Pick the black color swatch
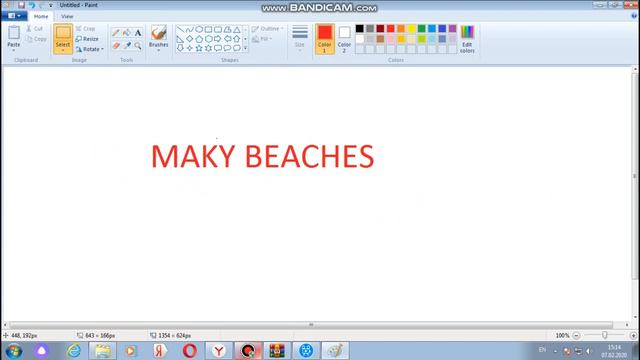640x360 pixels. pyautogui.click(x=360, y=28)
